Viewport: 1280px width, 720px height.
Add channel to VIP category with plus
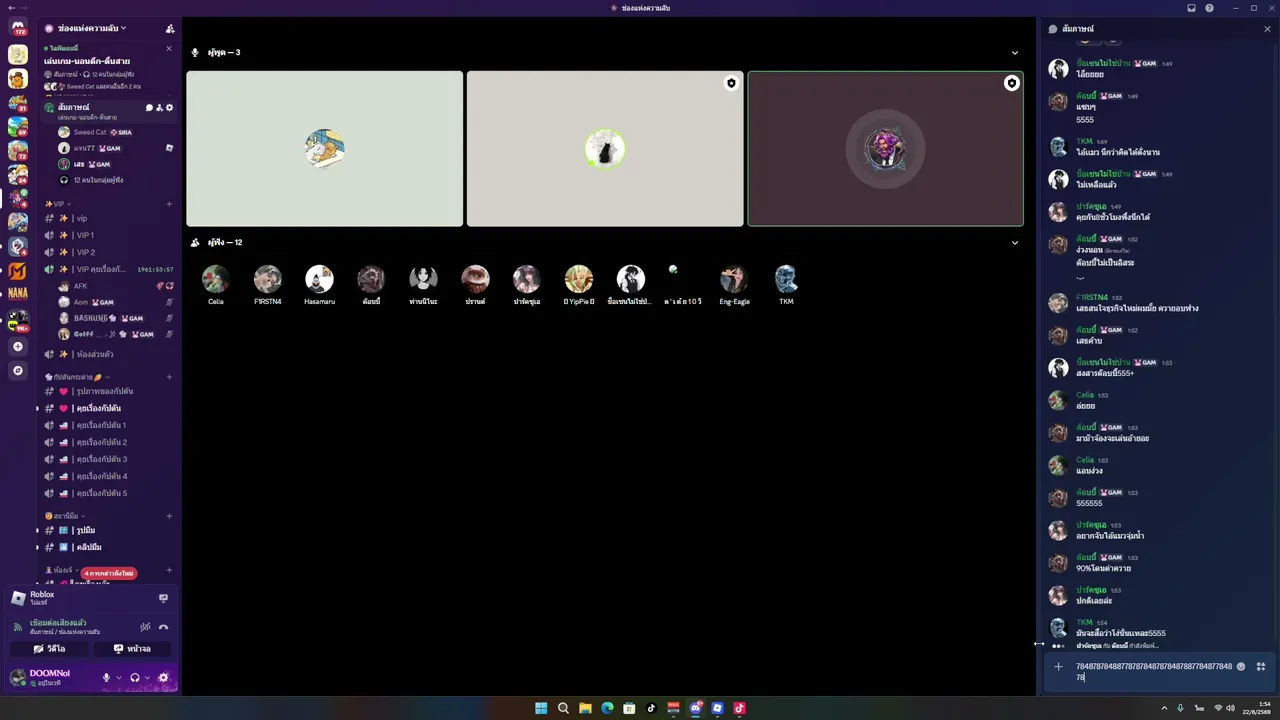click(x=169, y=204)
